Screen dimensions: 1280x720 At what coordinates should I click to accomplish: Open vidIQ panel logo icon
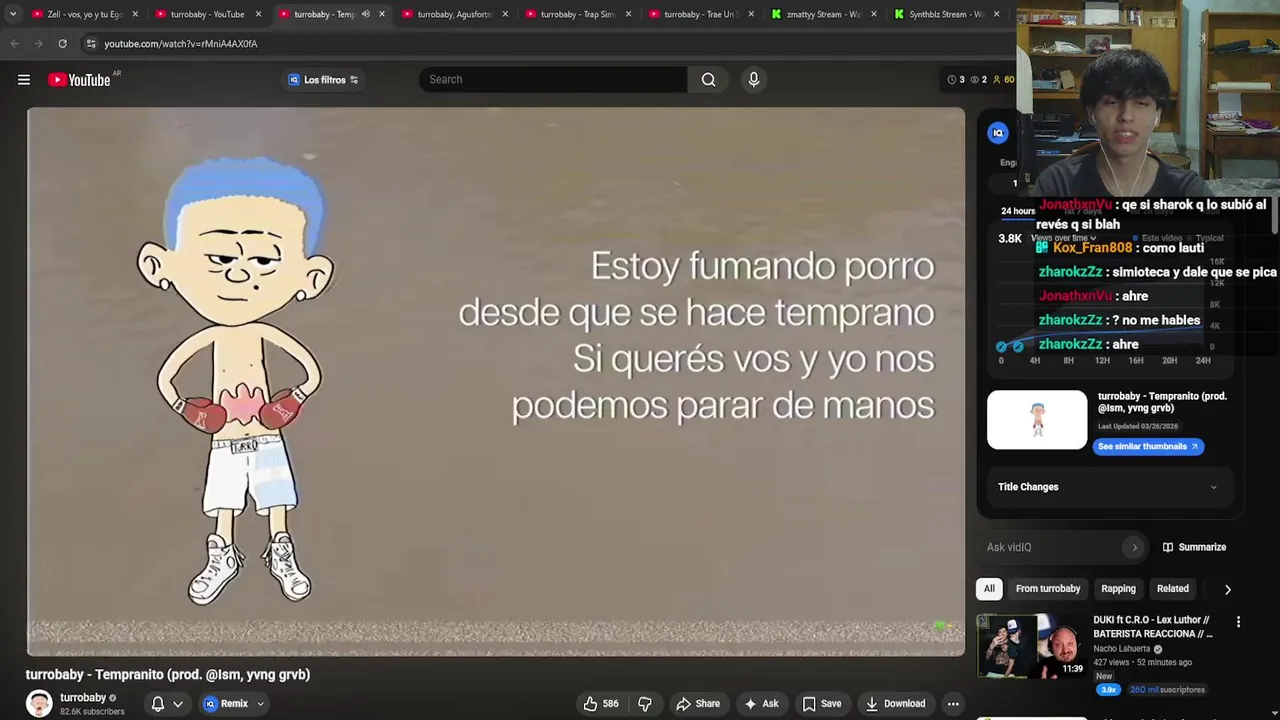pyautogui.click(x=998, y=133)
